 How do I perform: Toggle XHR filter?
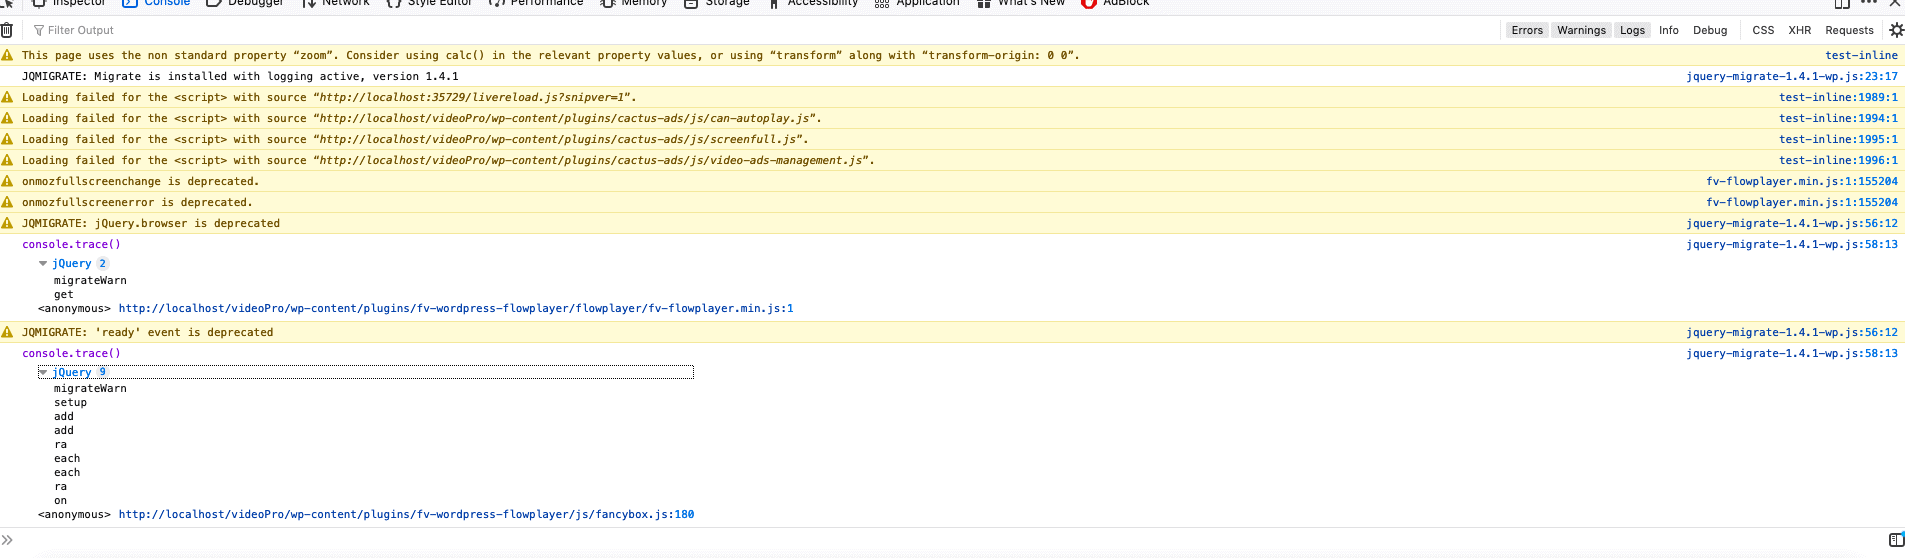point(1800,30)
